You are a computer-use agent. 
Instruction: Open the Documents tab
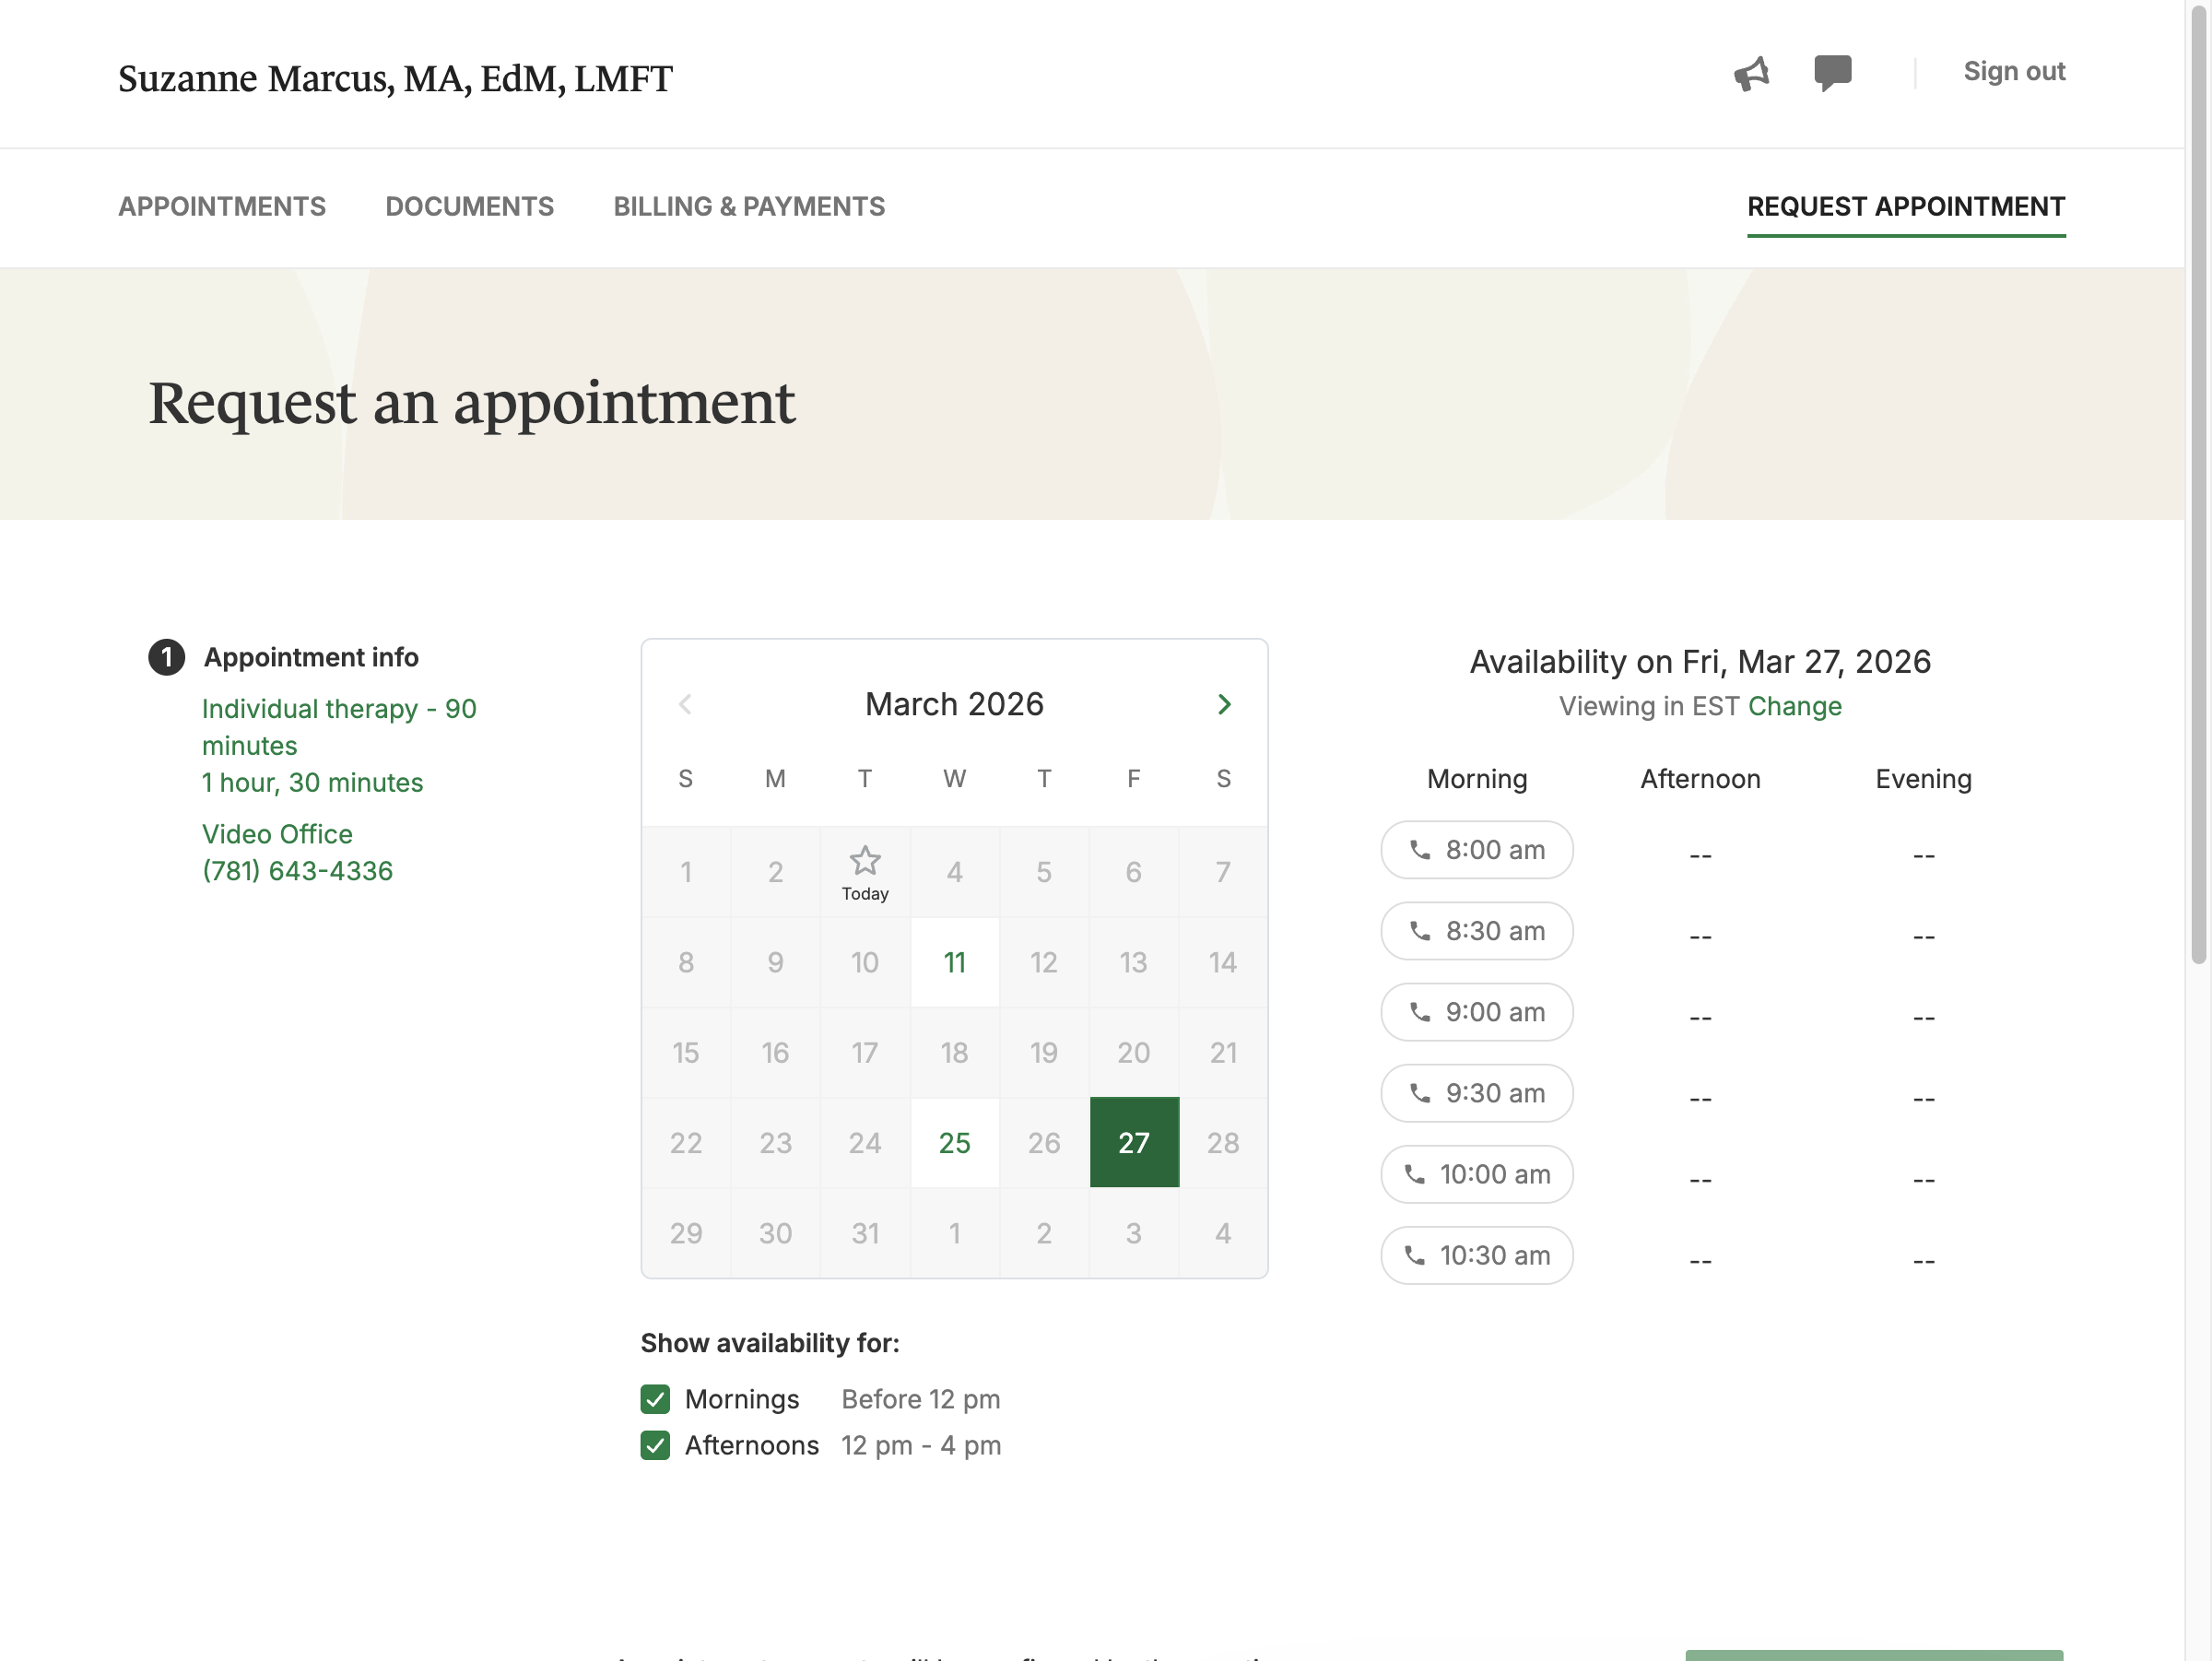469,206
